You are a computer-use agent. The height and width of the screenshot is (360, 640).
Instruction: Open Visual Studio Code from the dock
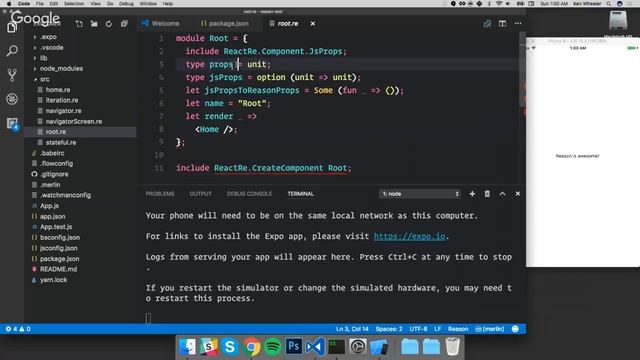coord(315,347)
